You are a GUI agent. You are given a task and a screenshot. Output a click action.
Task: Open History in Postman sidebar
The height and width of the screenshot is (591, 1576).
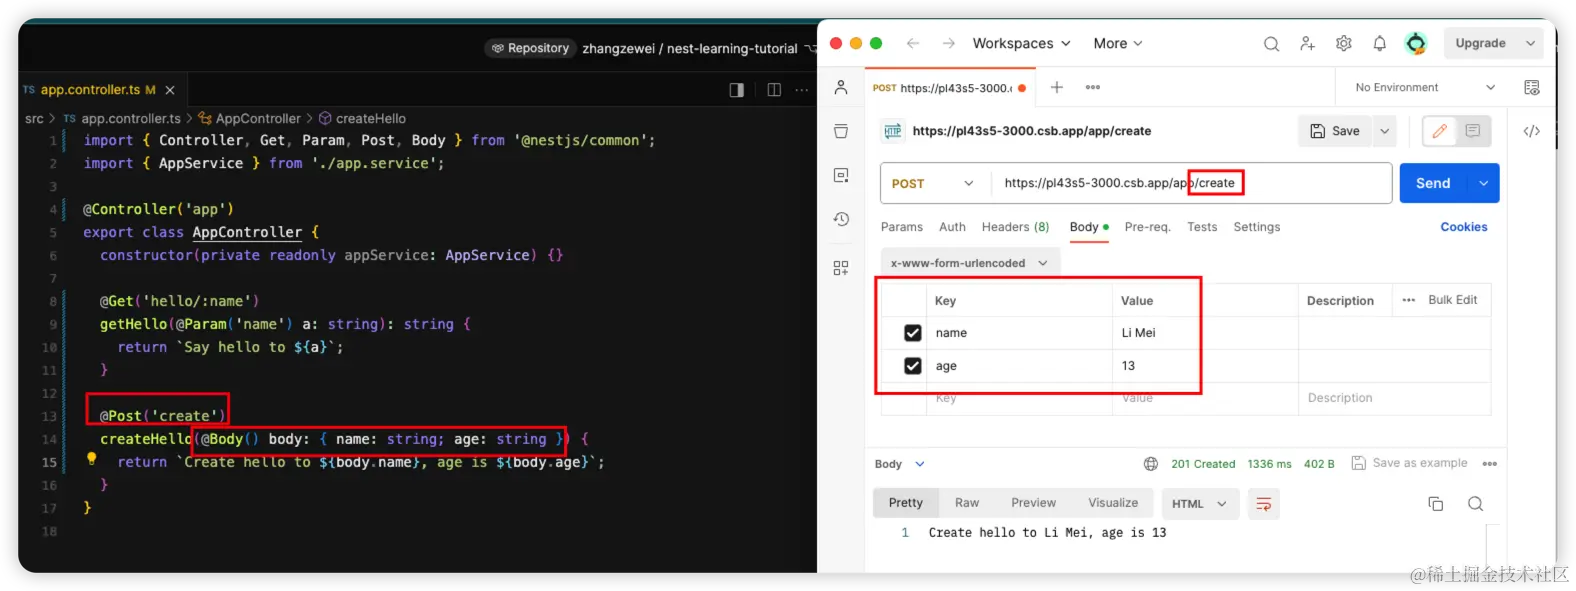[841, 219]
